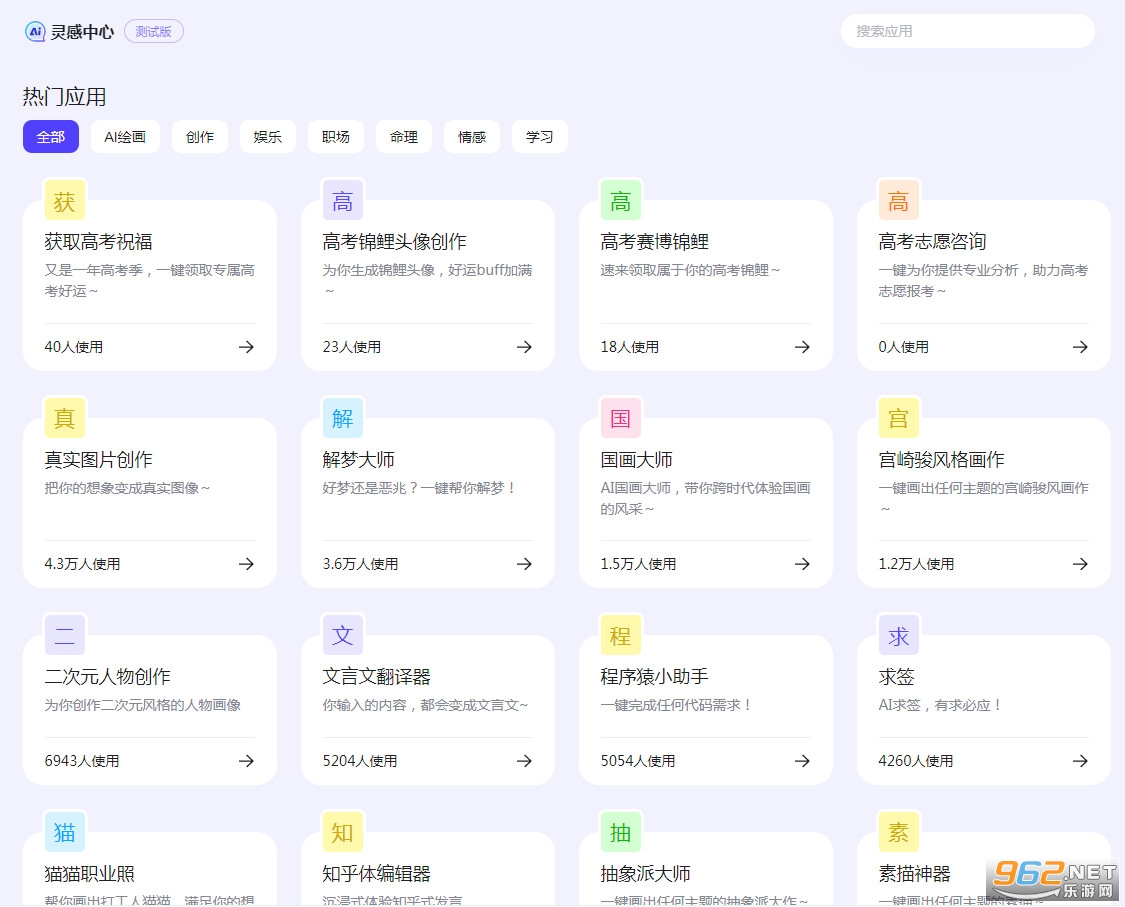Click the 5204人使用 usage count
This screenshot has height=907, width=1125.
(x=359, y=761)
